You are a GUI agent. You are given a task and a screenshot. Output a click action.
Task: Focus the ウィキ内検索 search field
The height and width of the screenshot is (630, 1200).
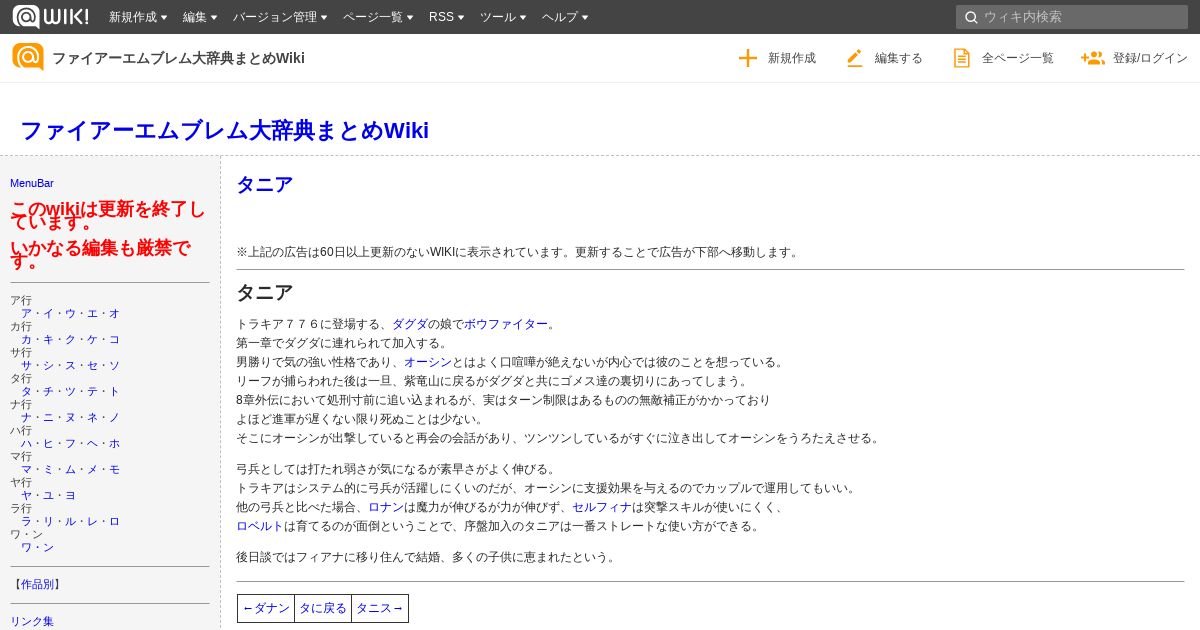[1072, 17]
